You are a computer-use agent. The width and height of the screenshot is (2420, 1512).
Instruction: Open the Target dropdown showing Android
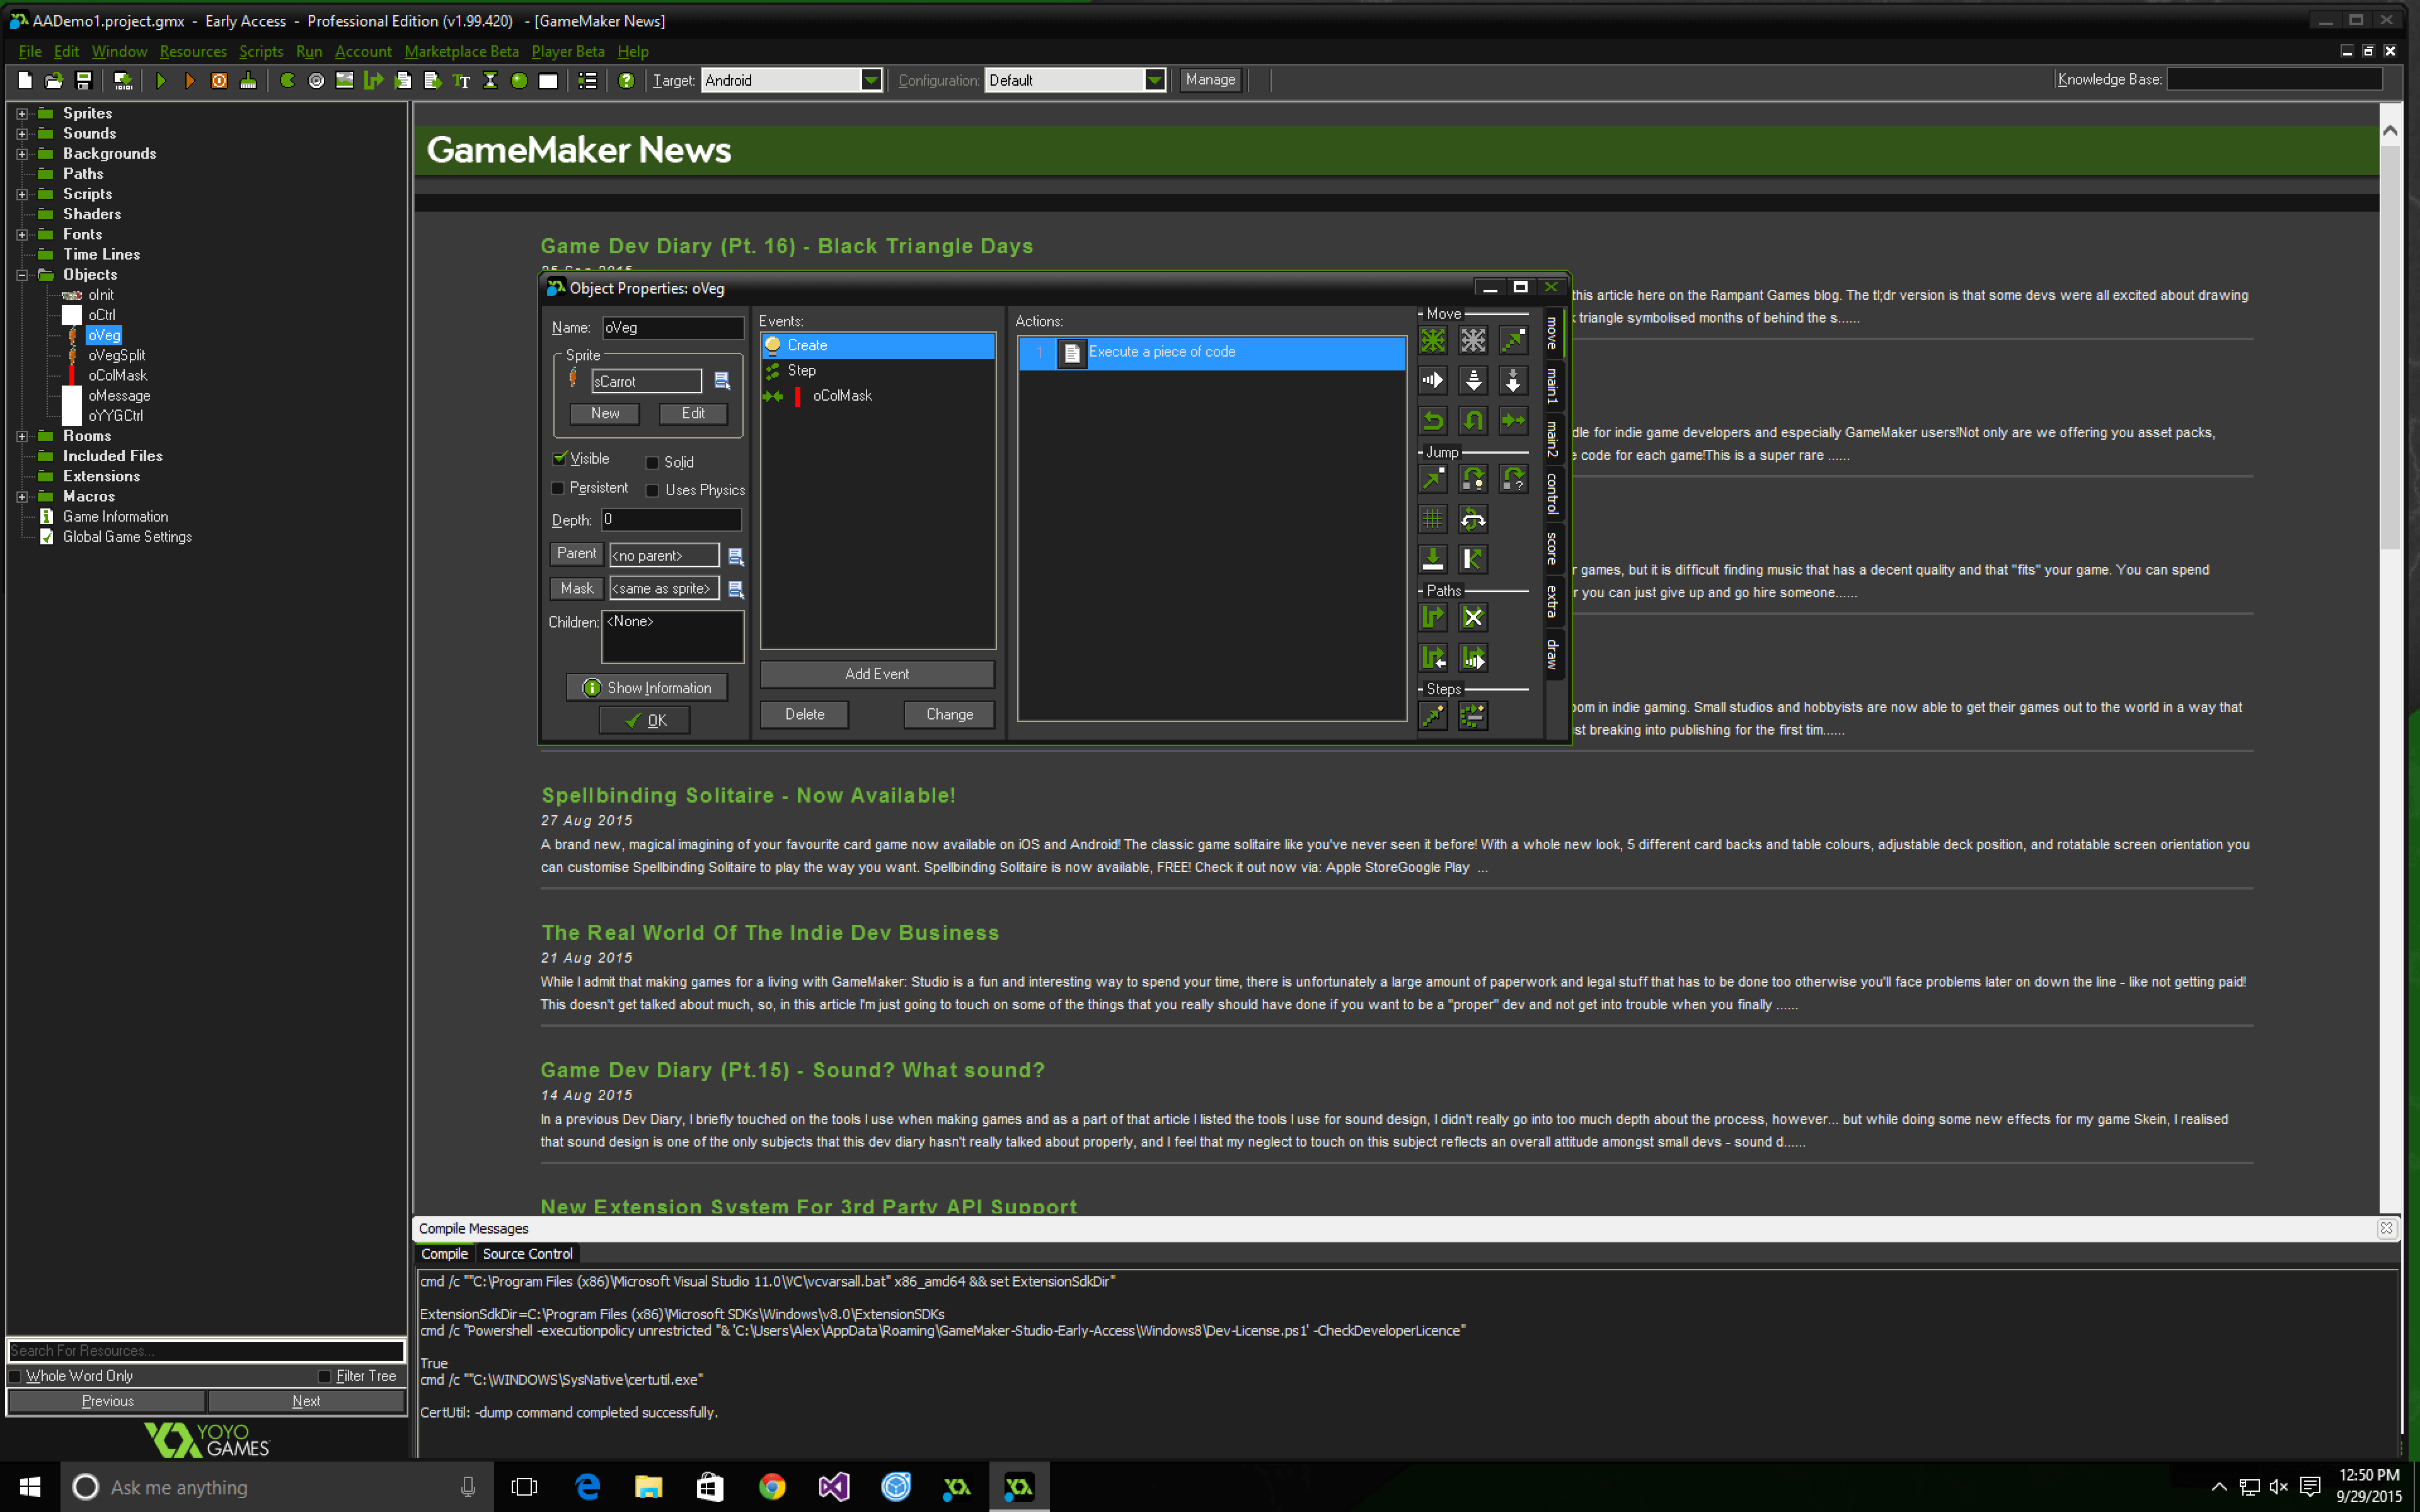tap(872, 80)
